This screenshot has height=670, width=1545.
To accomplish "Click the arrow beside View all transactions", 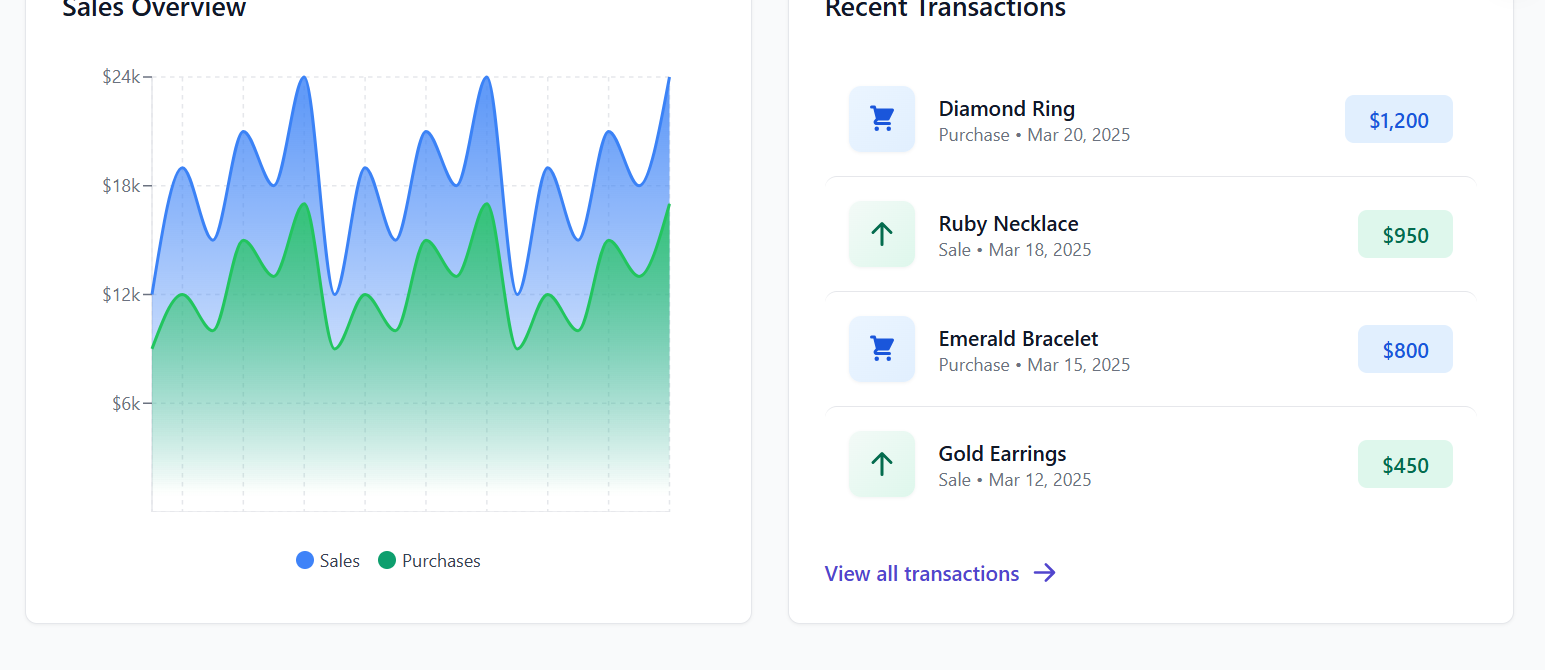I will [1044, 572].
